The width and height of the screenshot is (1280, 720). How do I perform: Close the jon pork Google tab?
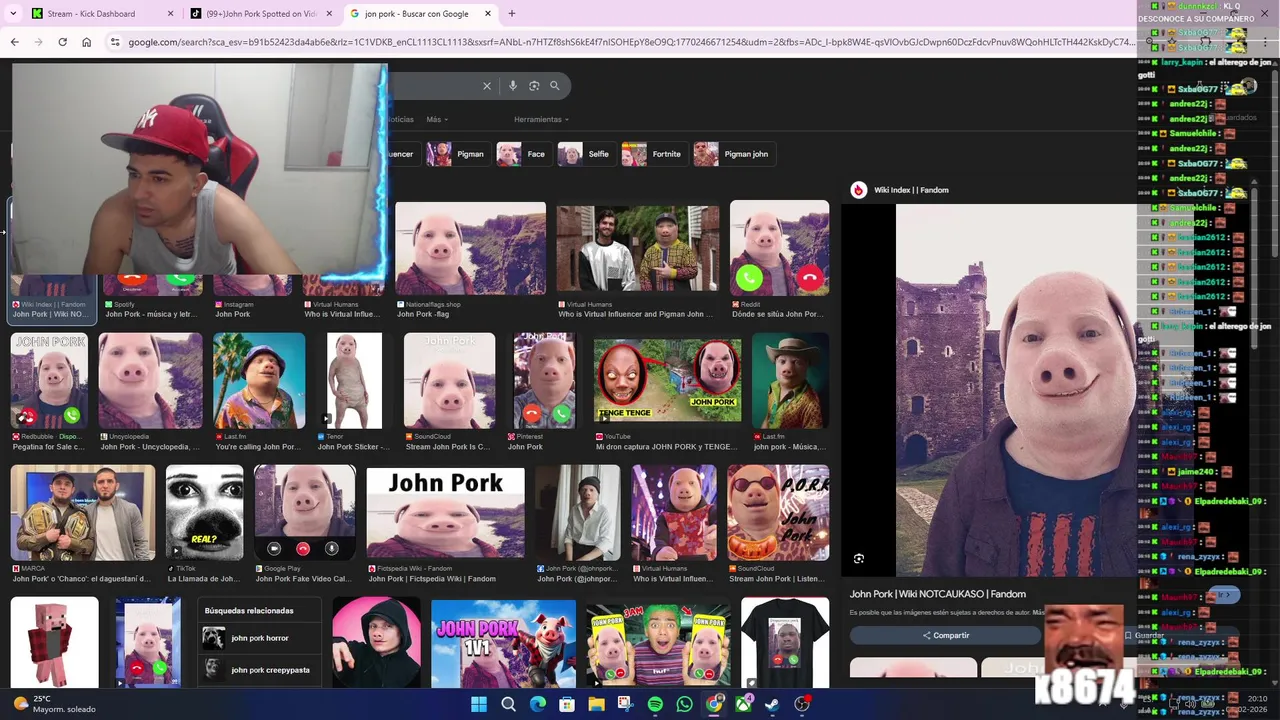(x=488, y=14)
